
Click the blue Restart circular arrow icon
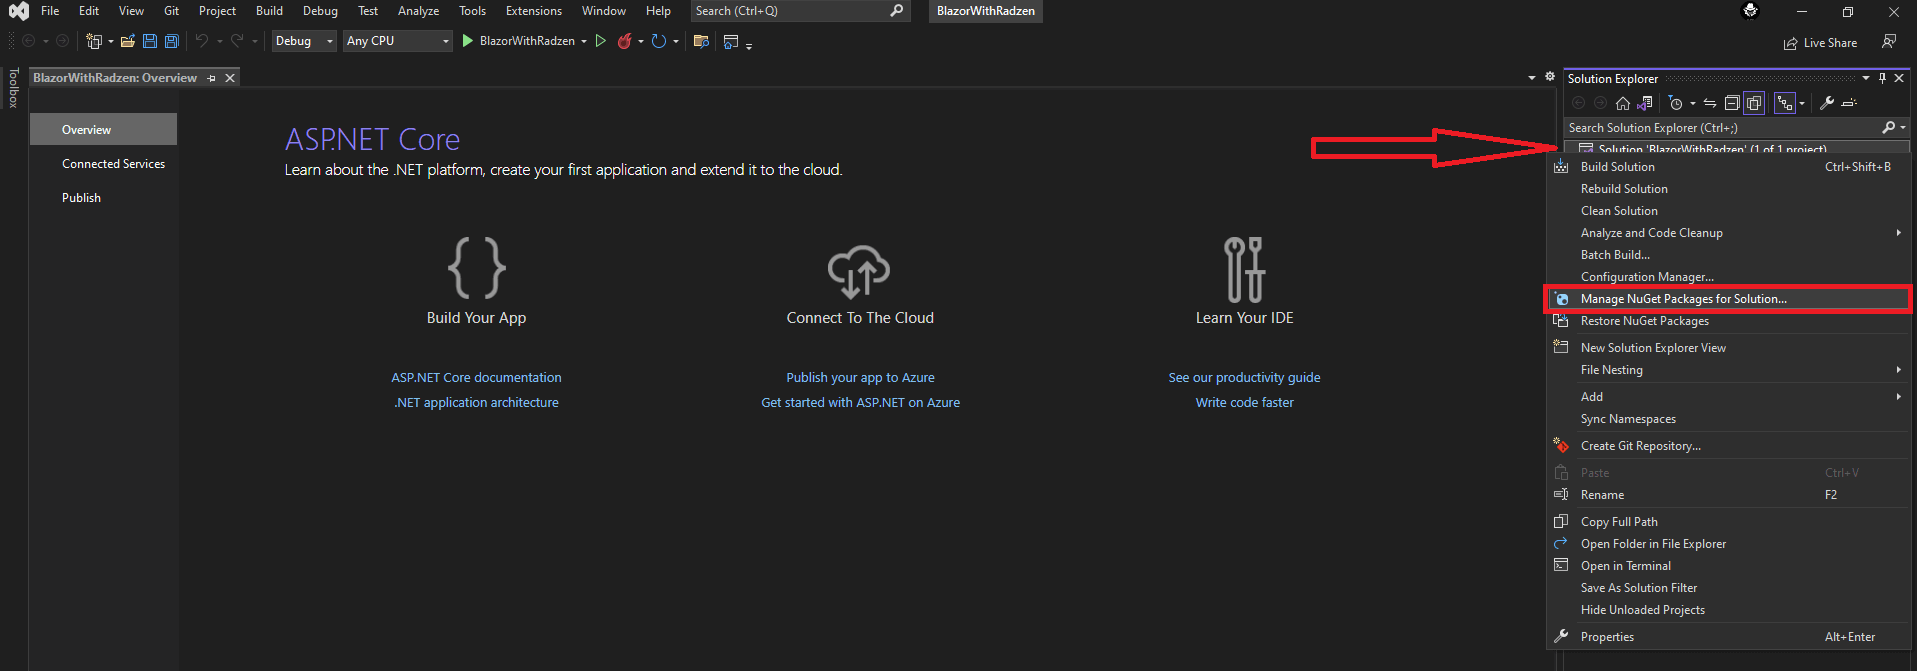[x=658, y=41]
